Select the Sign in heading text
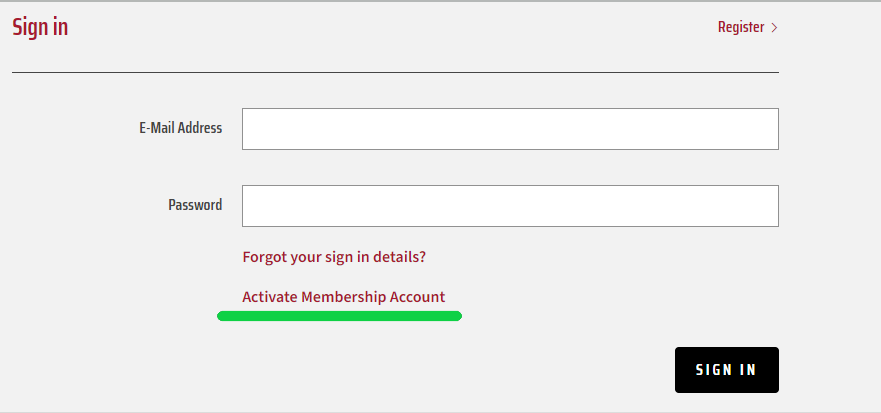 pyautogui.click(x=40, y=27)
